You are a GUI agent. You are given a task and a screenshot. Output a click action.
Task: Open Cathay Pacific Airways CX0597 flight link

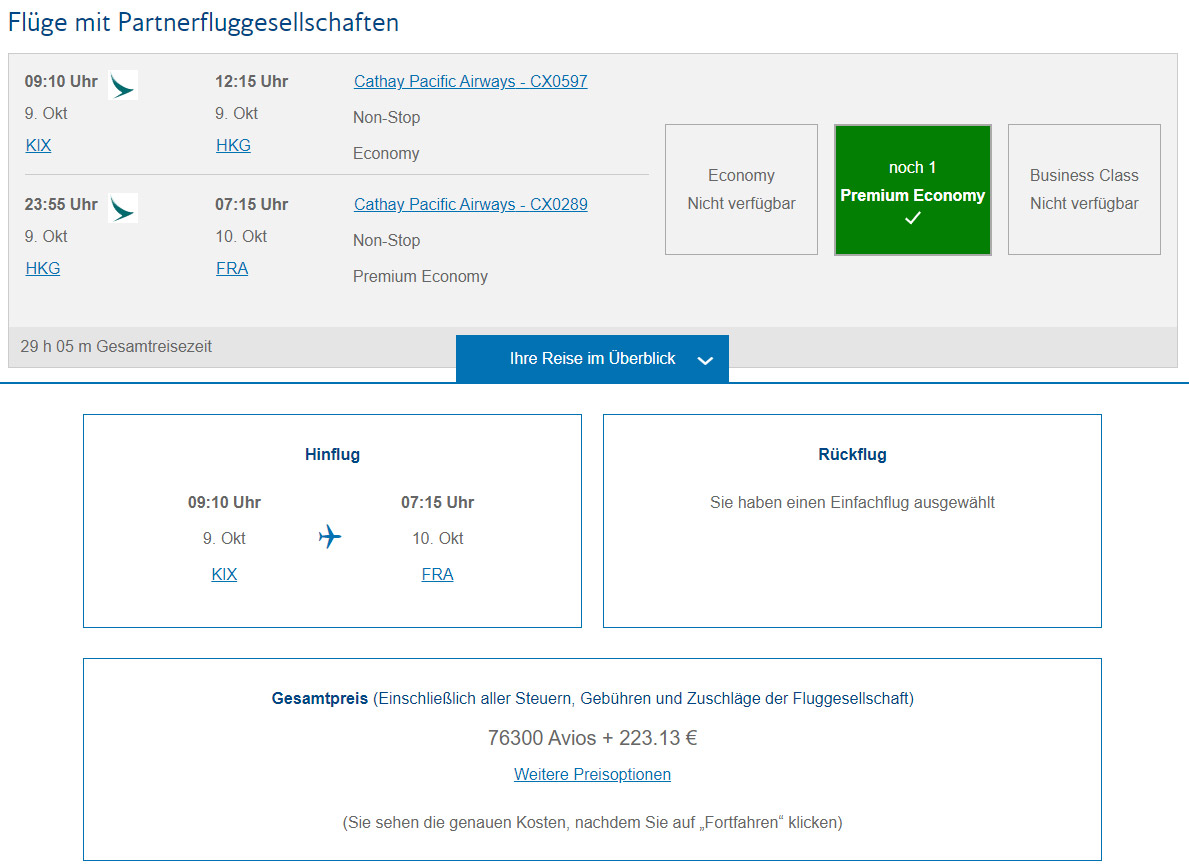pyautogui.click(x=471, y=81)
